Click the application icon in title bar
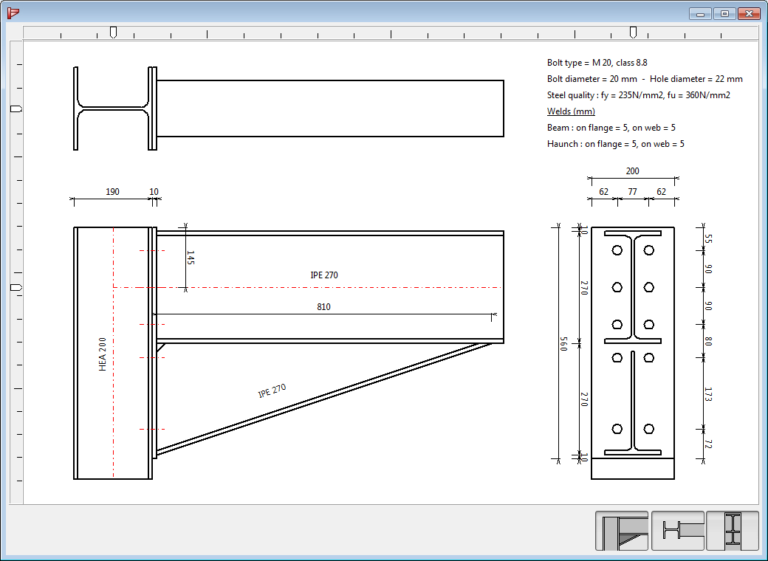The height and width of the screenshot is (561, 768). click(13, 13)
